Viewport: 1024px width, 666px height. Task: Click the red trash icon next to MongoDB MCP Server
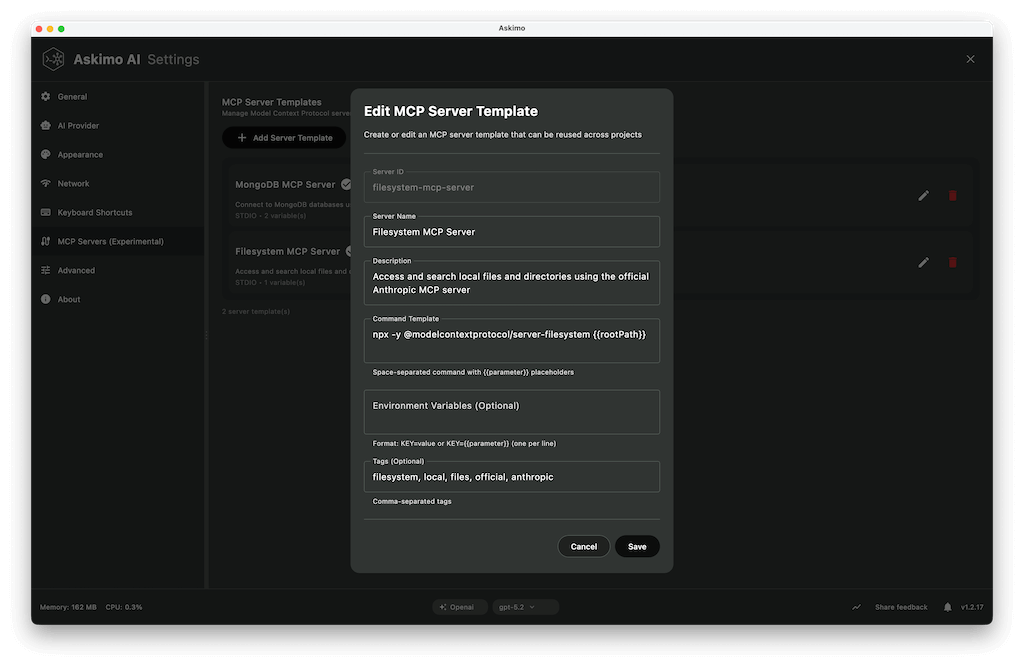click(x=952, y=196)
